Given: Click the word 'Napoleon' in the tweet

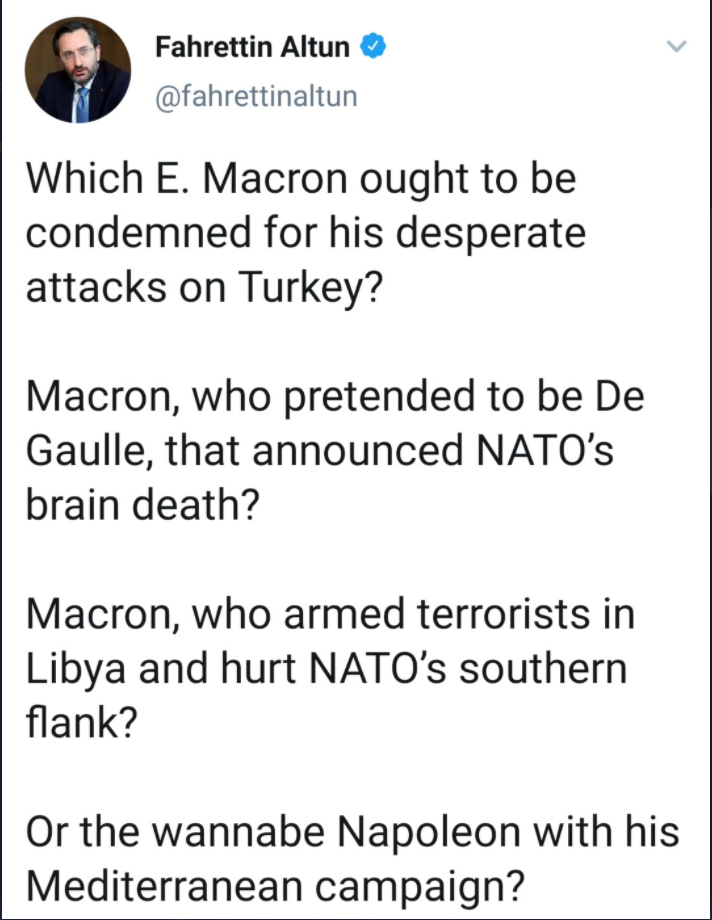Looking at the screenshot, I should (428, 834).
